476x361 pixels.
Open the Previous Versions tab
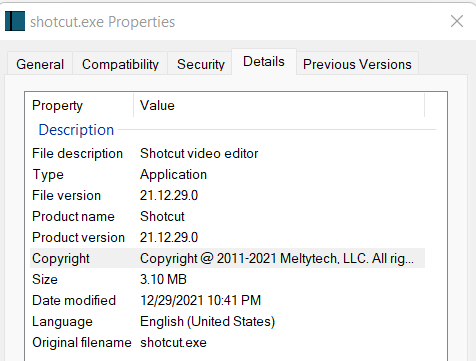point(357,64)
